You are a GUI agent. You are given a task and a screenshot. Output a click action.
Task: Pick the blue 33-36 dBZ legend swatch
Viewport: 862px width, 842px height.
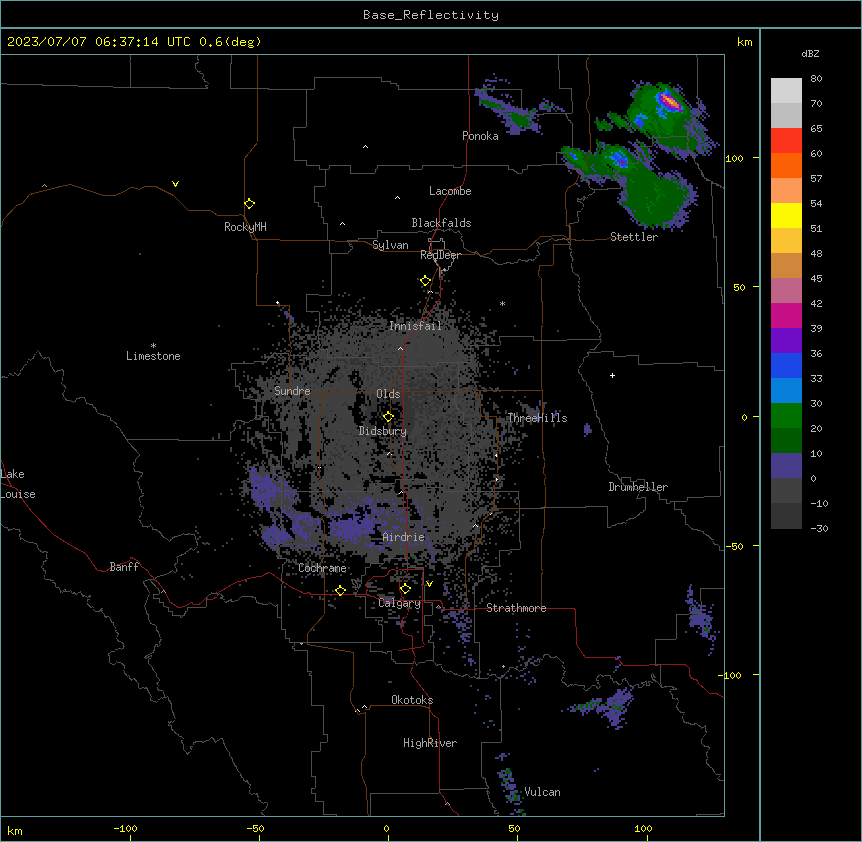click(786, 365)
